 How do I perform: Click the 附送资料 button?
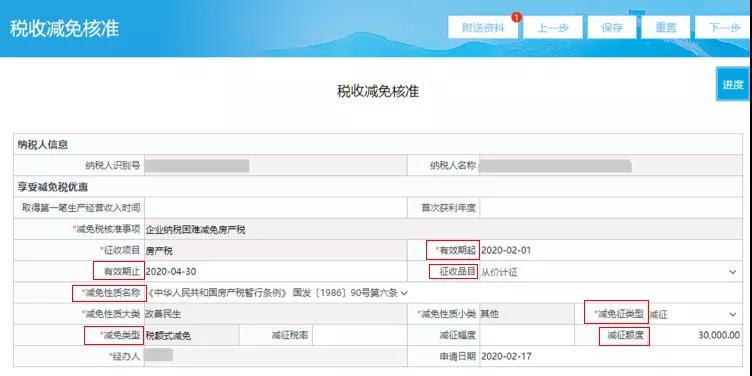point(483,27)
